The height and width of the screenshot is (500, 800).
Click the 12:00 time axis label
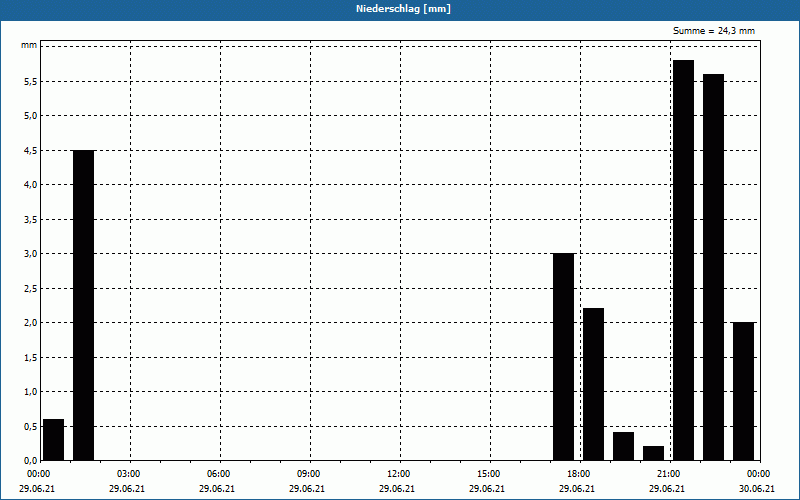coord(398,473)
